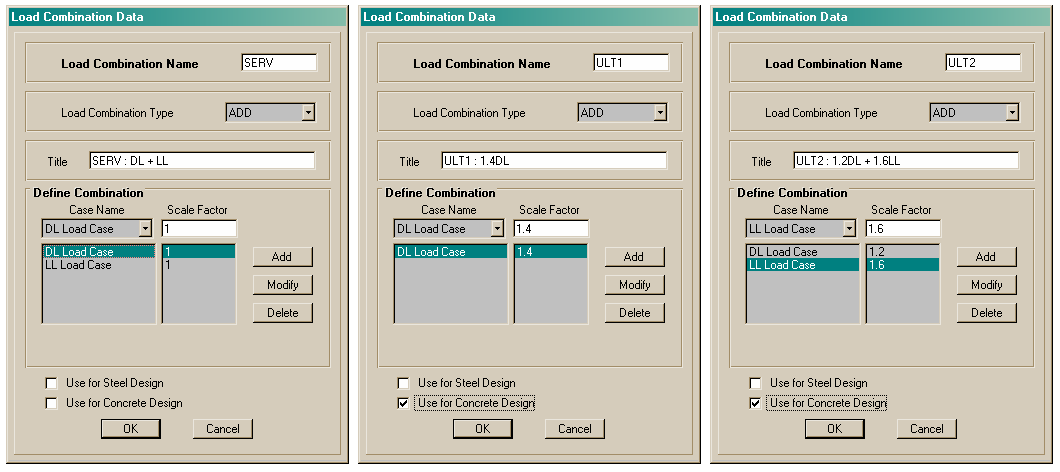This screenshot has height=472, width=1060.
Task: Select scale factor 1.2 in ULT2 list
Action: tap(903, 252)
